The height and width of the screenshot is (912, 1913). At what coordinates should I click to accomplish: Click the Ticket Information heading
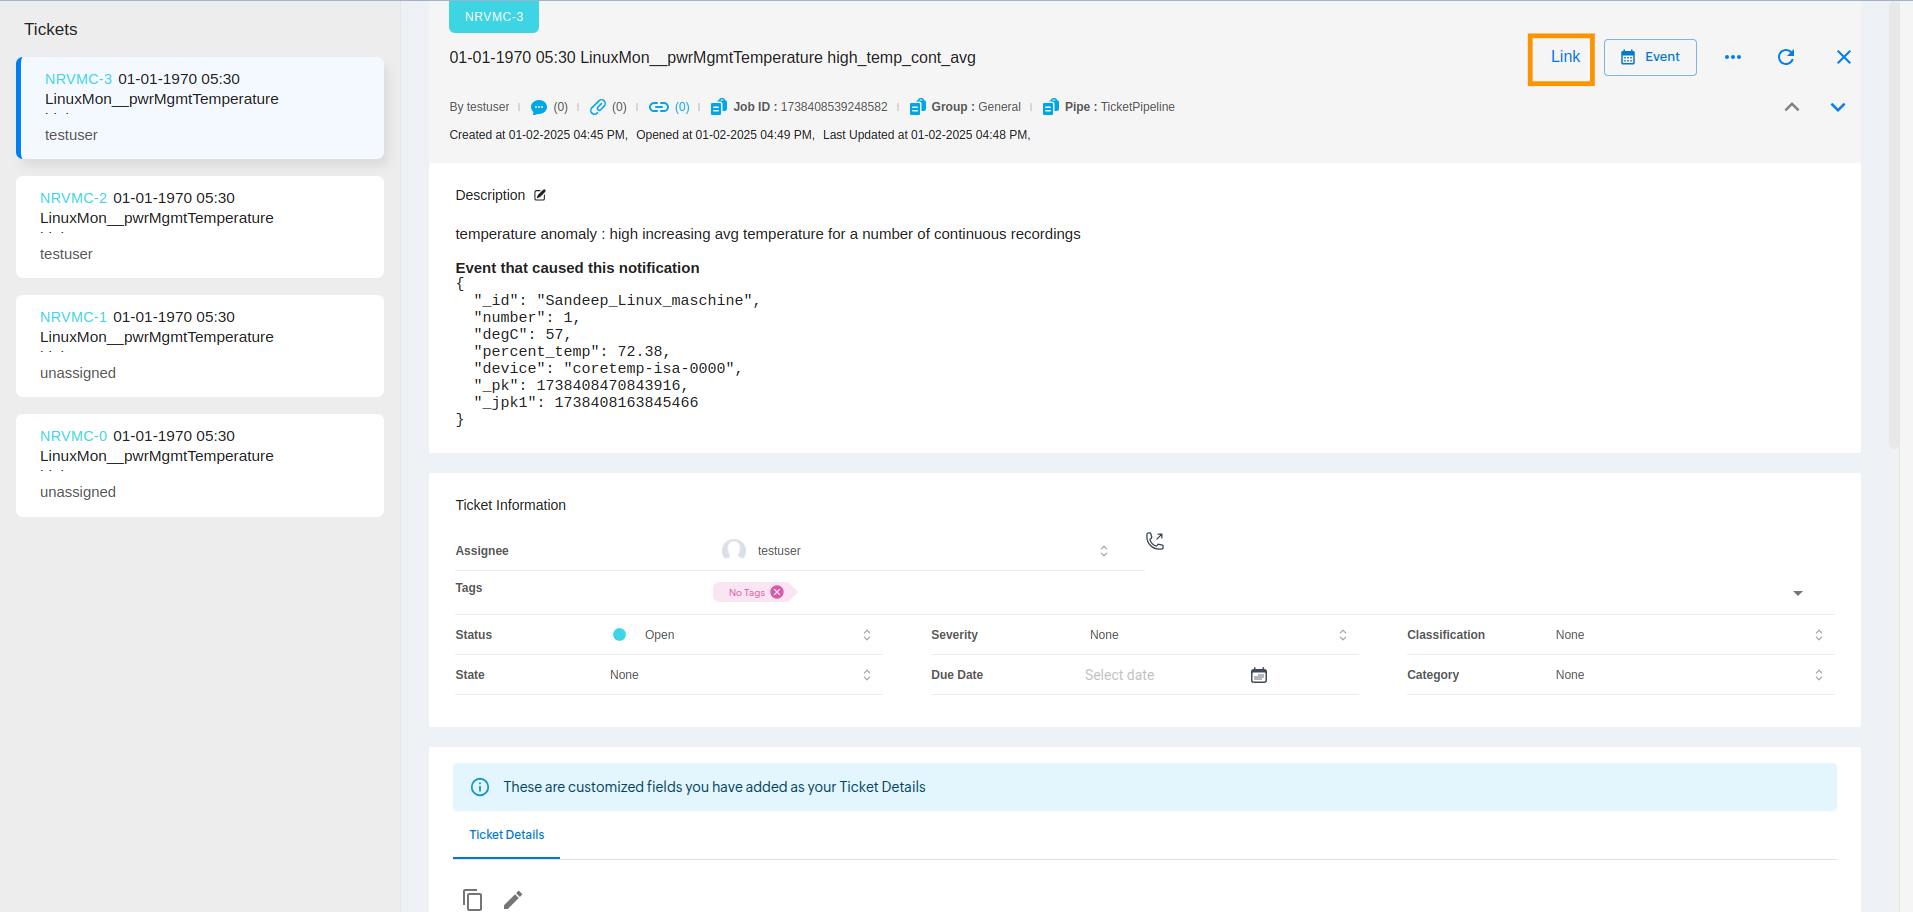point(511,505)
